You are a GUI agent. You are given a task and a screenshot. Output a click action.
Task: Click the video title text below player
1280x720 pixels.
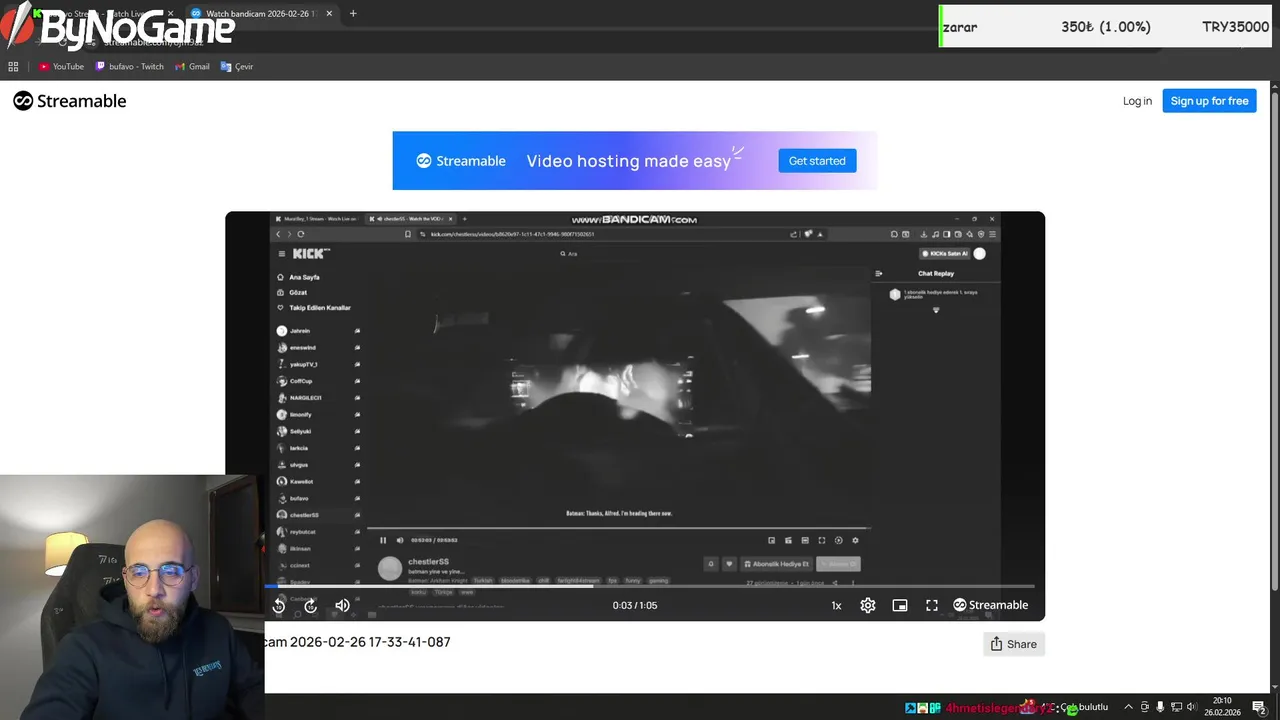coord(358,642)
